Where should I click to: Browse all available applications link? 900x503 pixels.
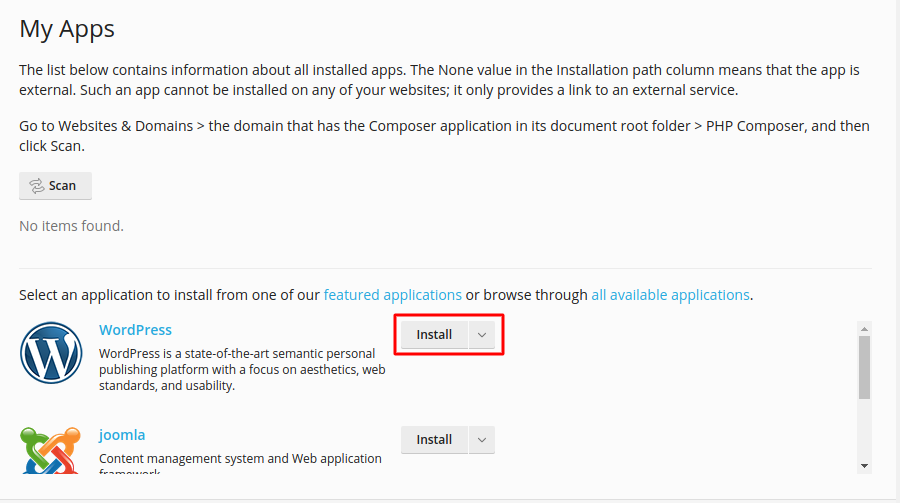670,295
